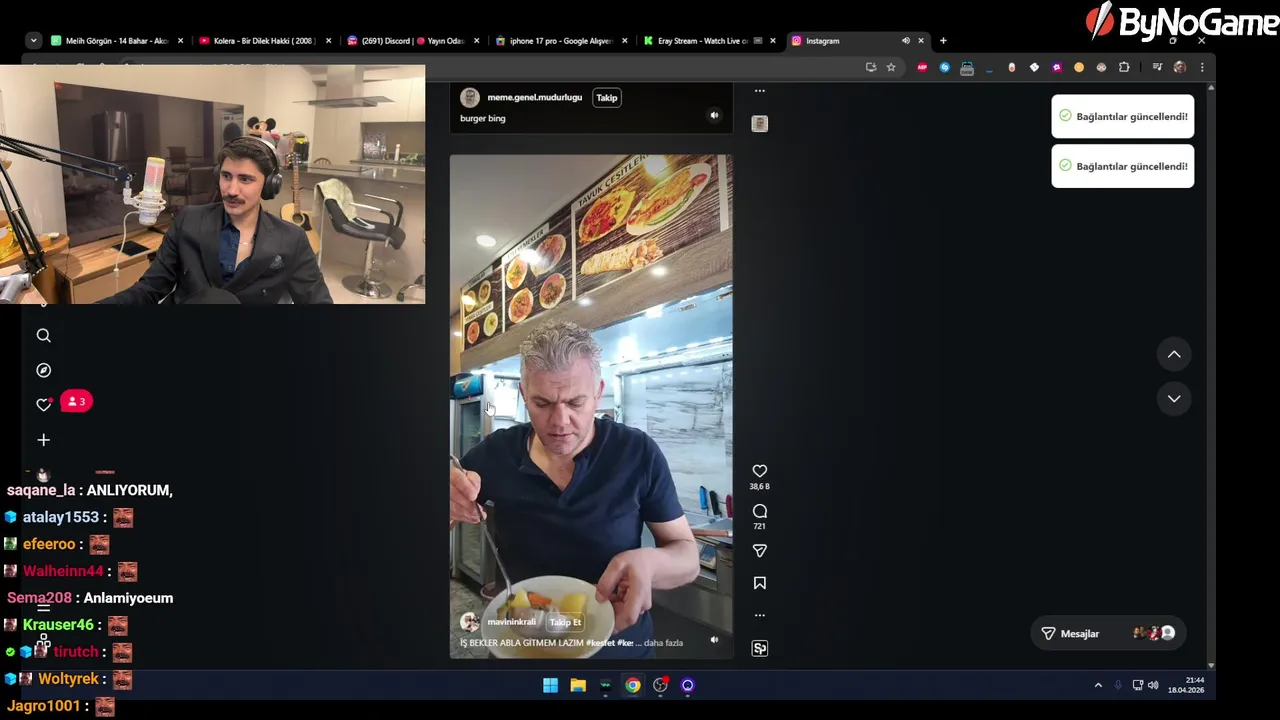Toggle sound on the burger bing reel
Viewport: 1280px width, 720px height.
tap(714, 115)
